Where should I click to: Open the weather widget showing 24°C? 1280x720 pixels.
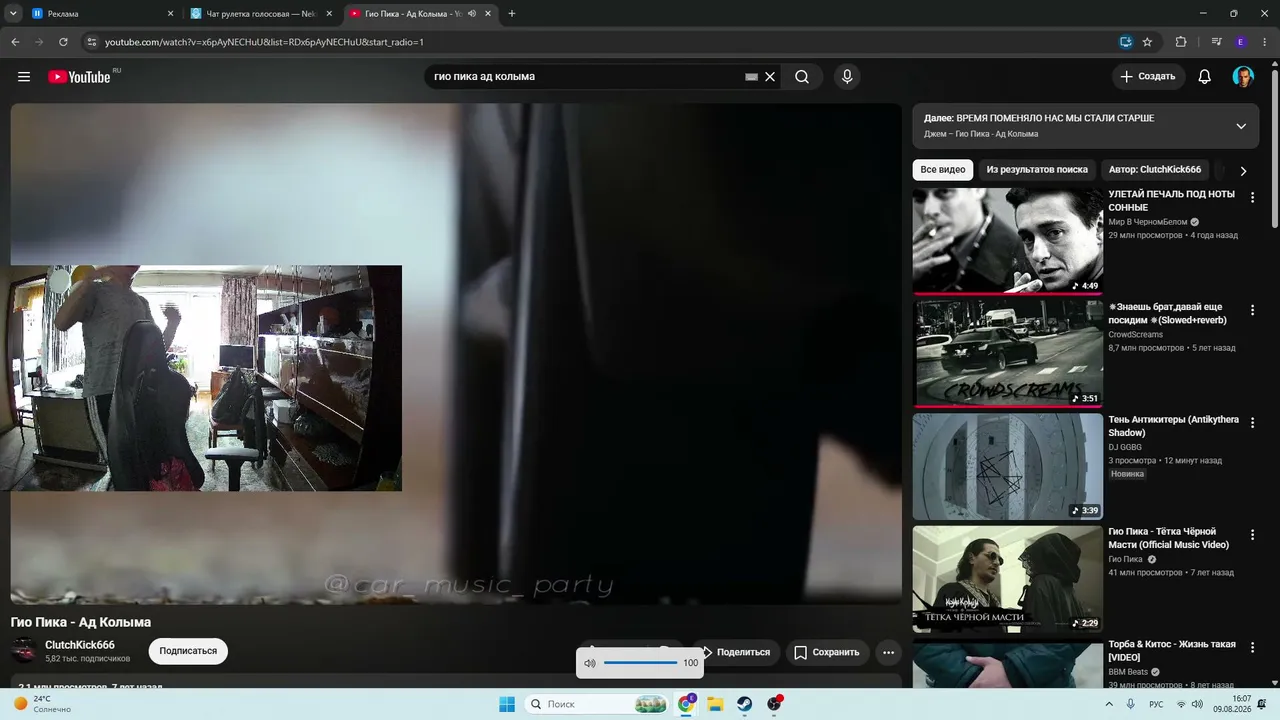pos(40,704)
